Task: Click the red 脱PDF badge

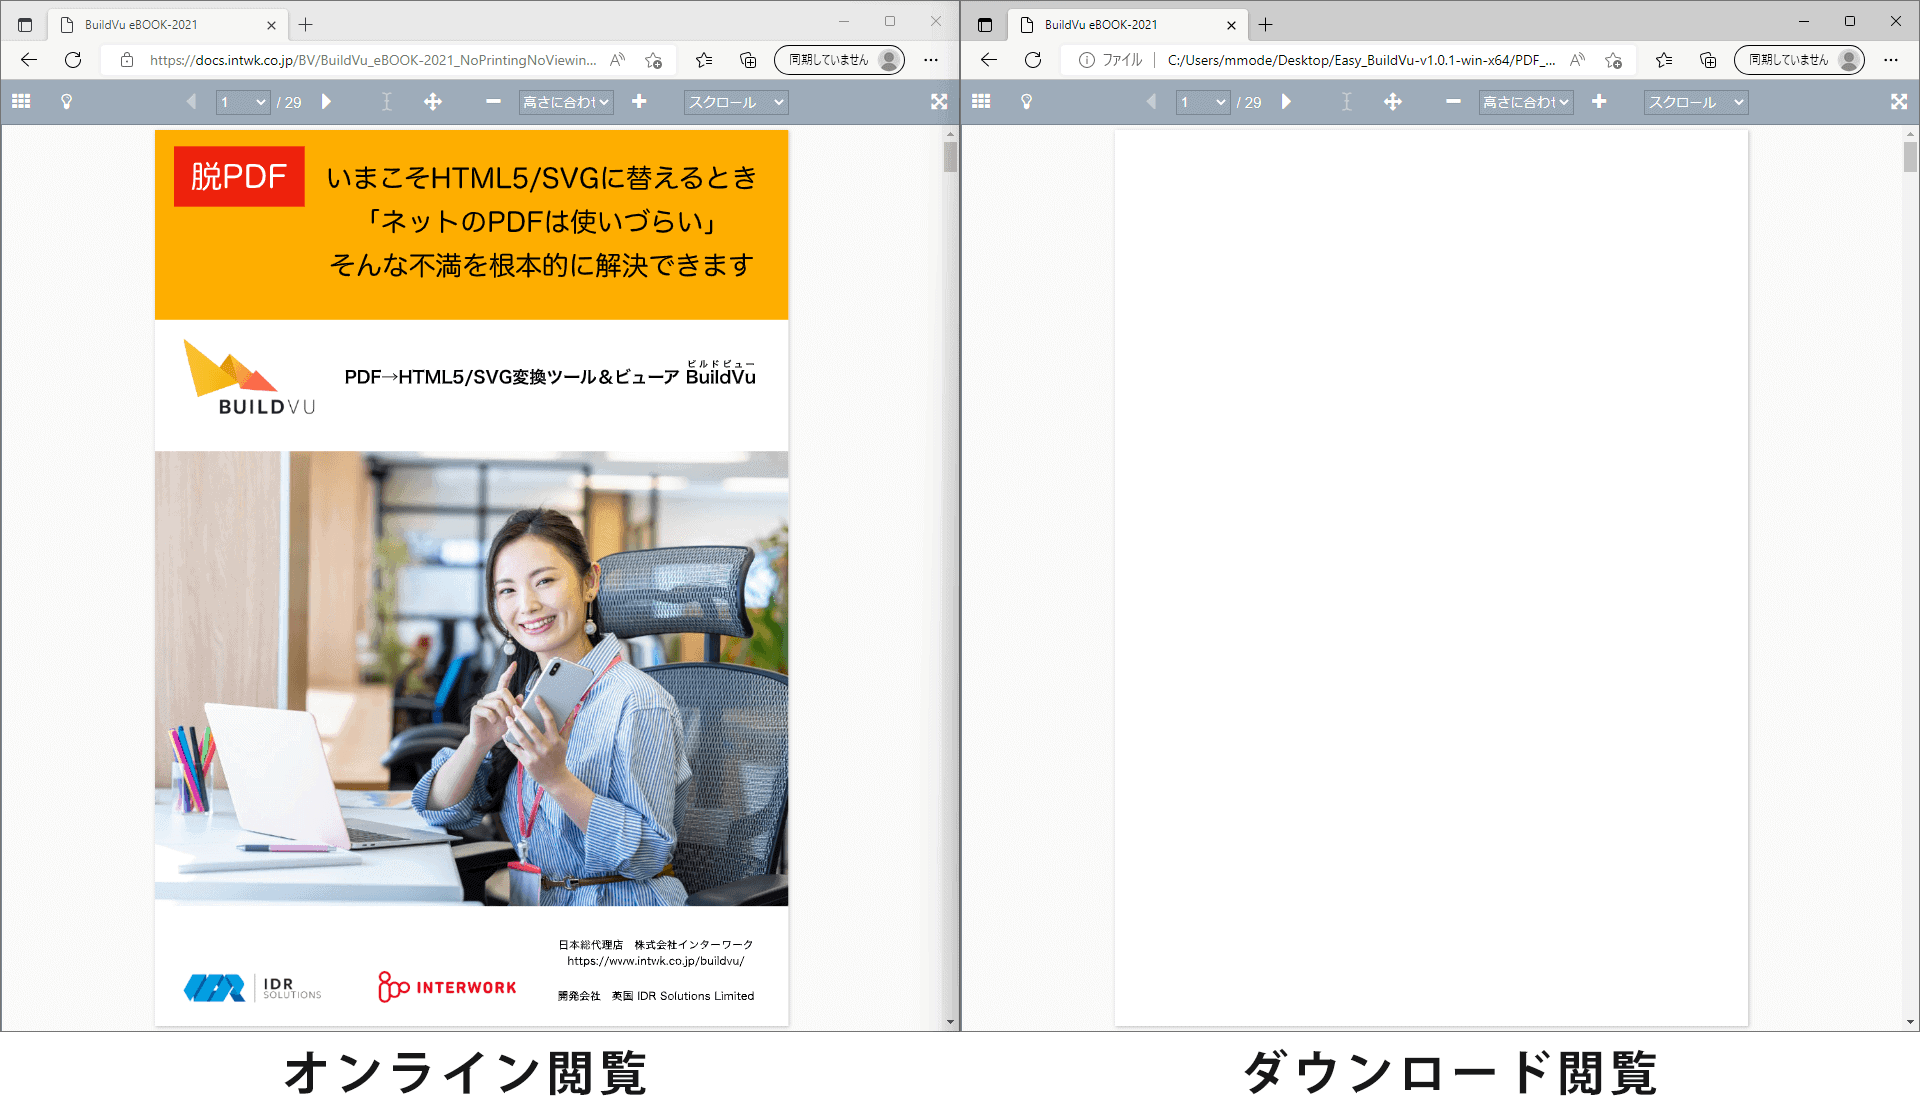Action: pos(239,176)
